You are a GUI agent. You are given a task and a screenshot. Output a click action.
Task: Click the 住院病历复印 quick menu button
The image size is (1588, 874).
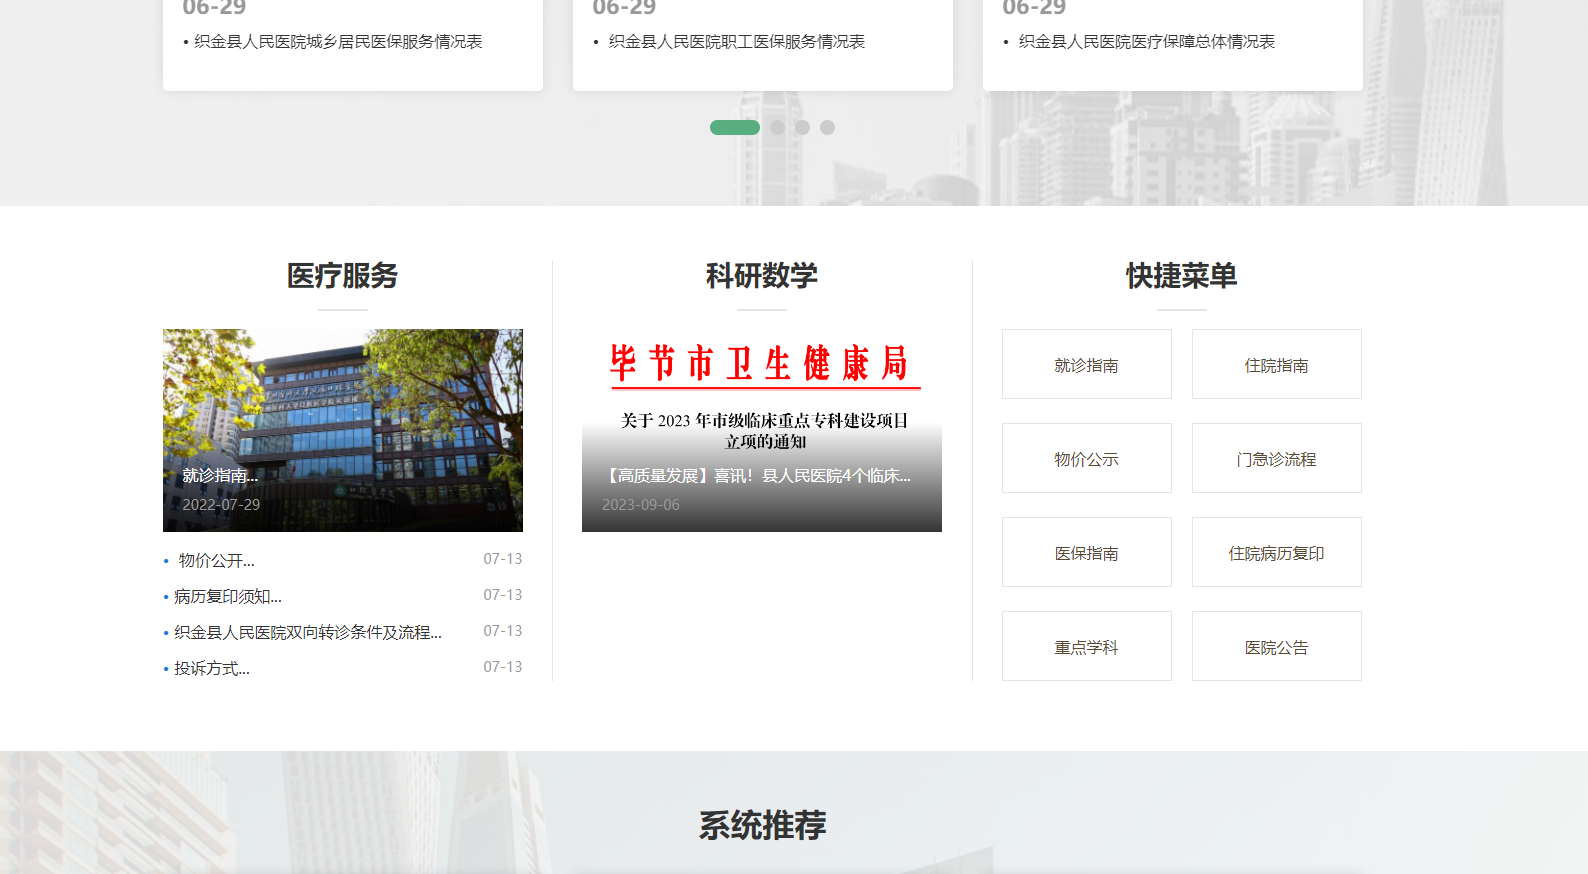click(x=1277, y=552)
